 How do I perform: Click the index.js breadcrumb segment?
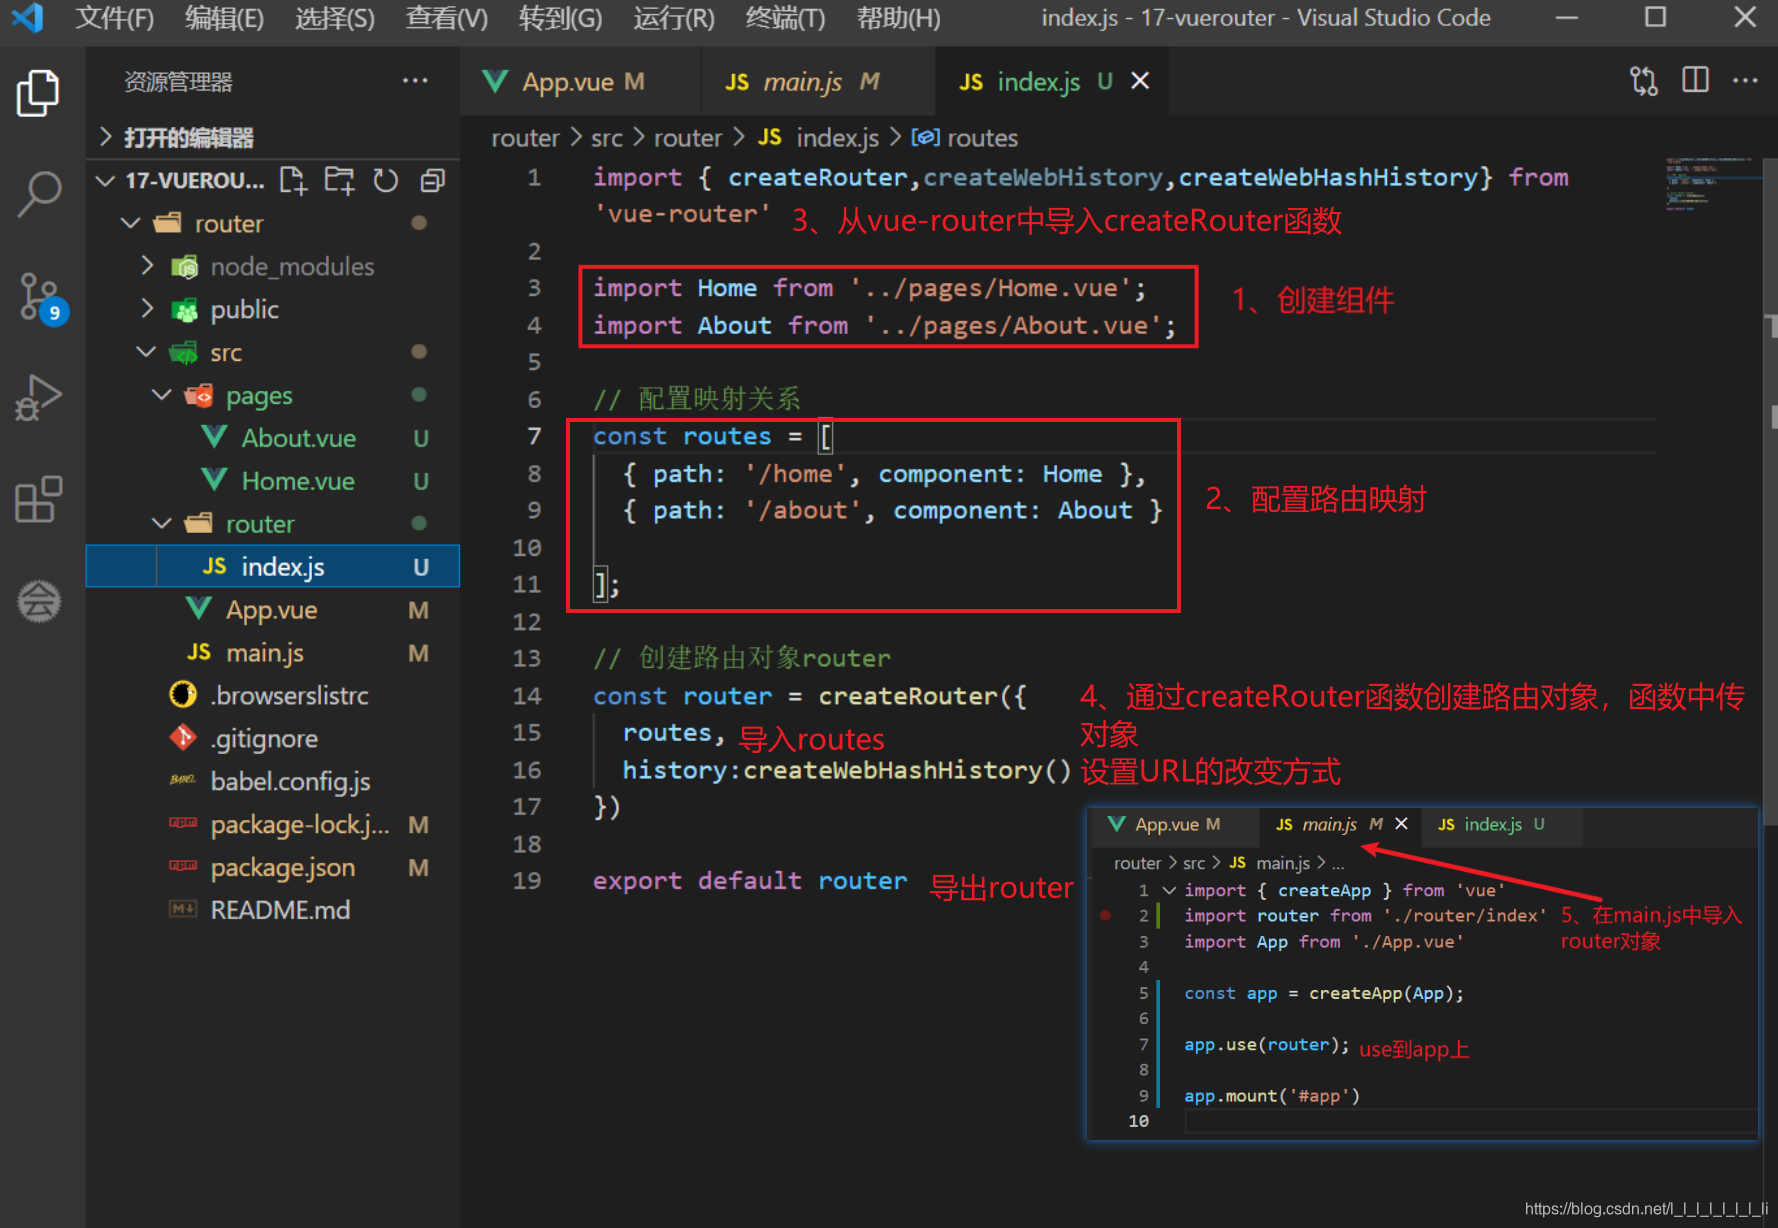(837, 137)
